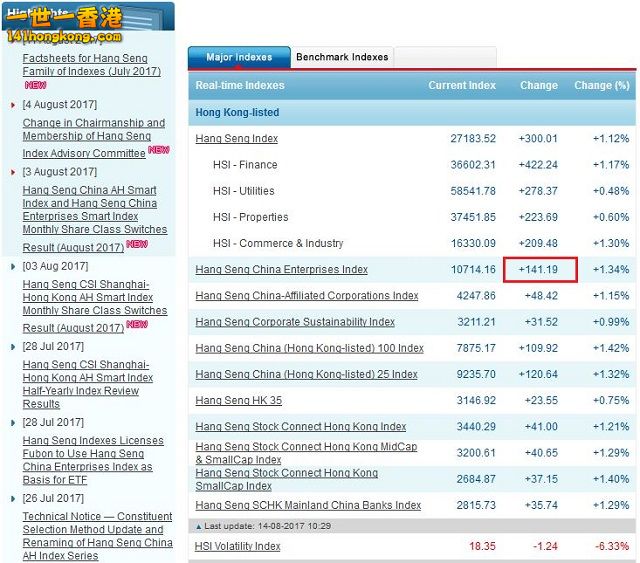Screen dimensions: 640x563
Task: Select the 18.35 volatility index value
Action: [482, 546]
